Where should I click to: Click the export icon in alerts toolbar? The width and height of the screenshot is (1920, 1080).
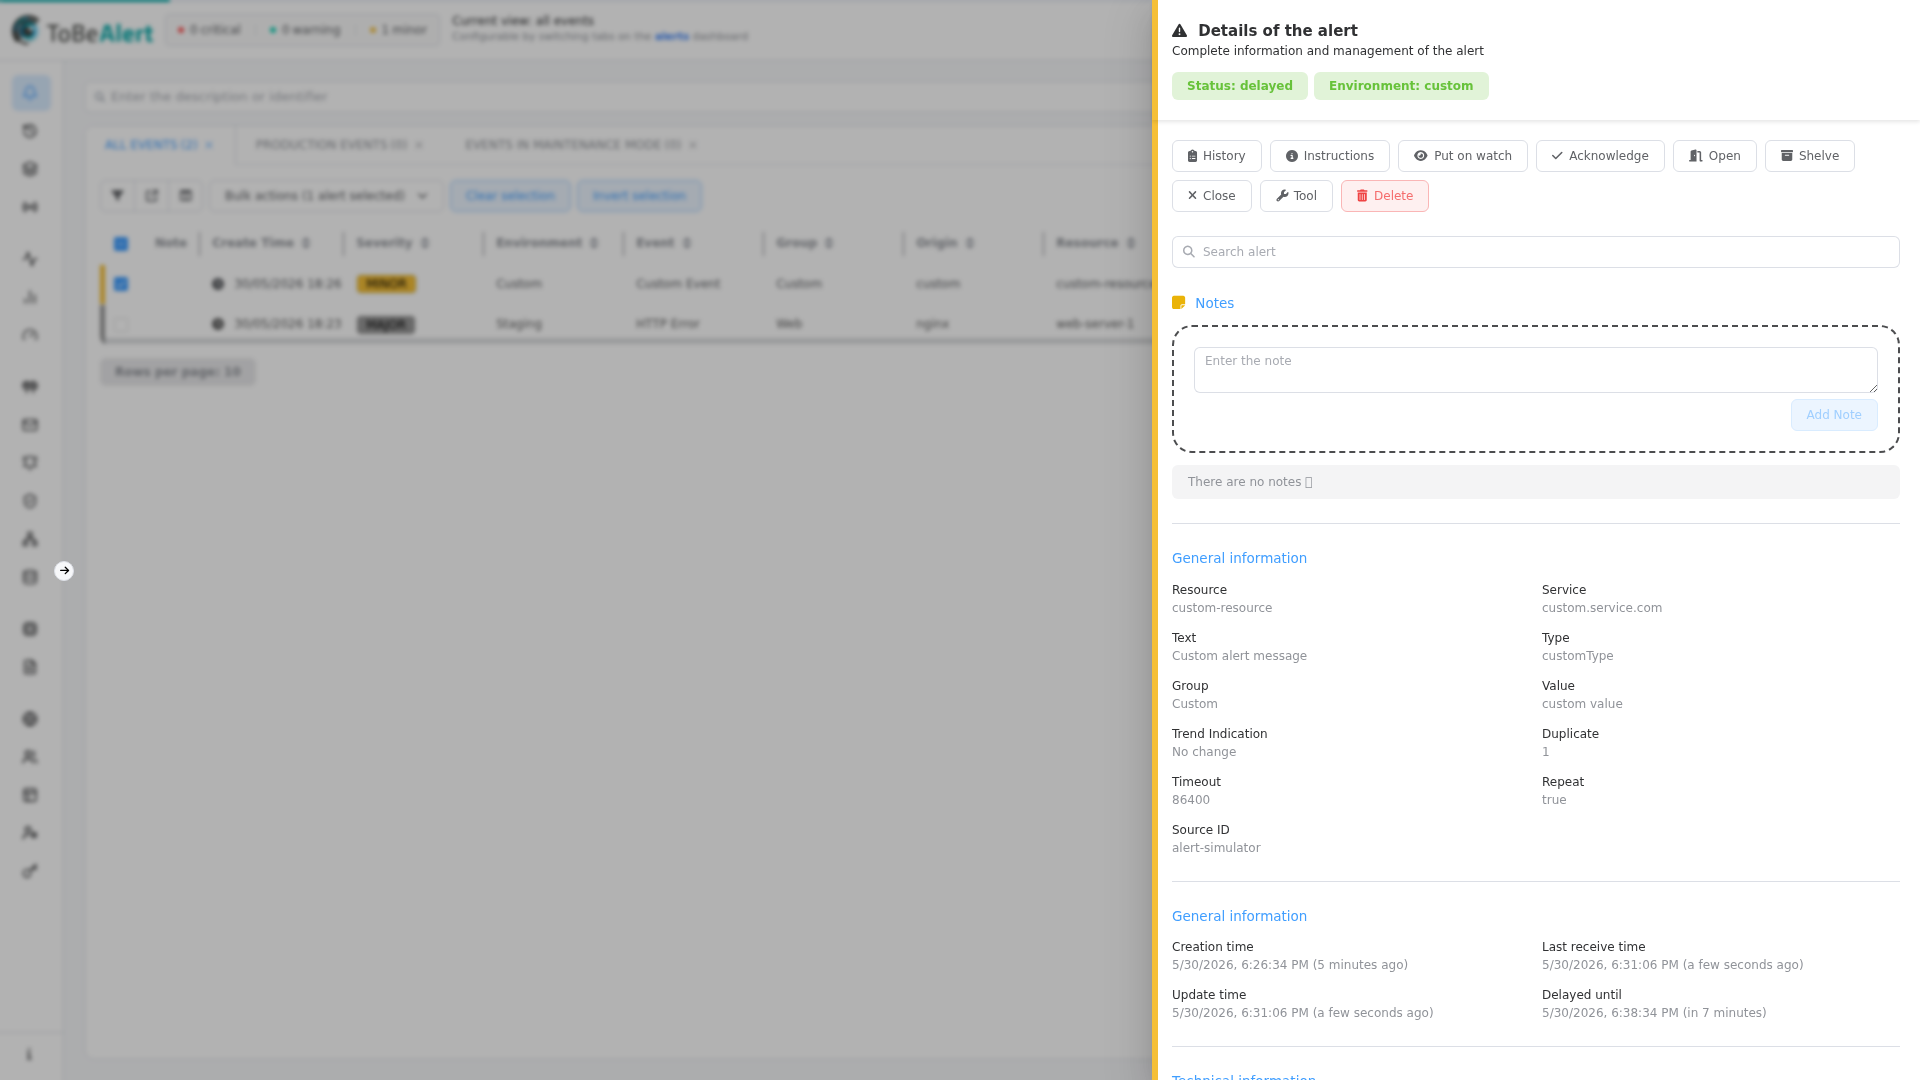point(152,196)
